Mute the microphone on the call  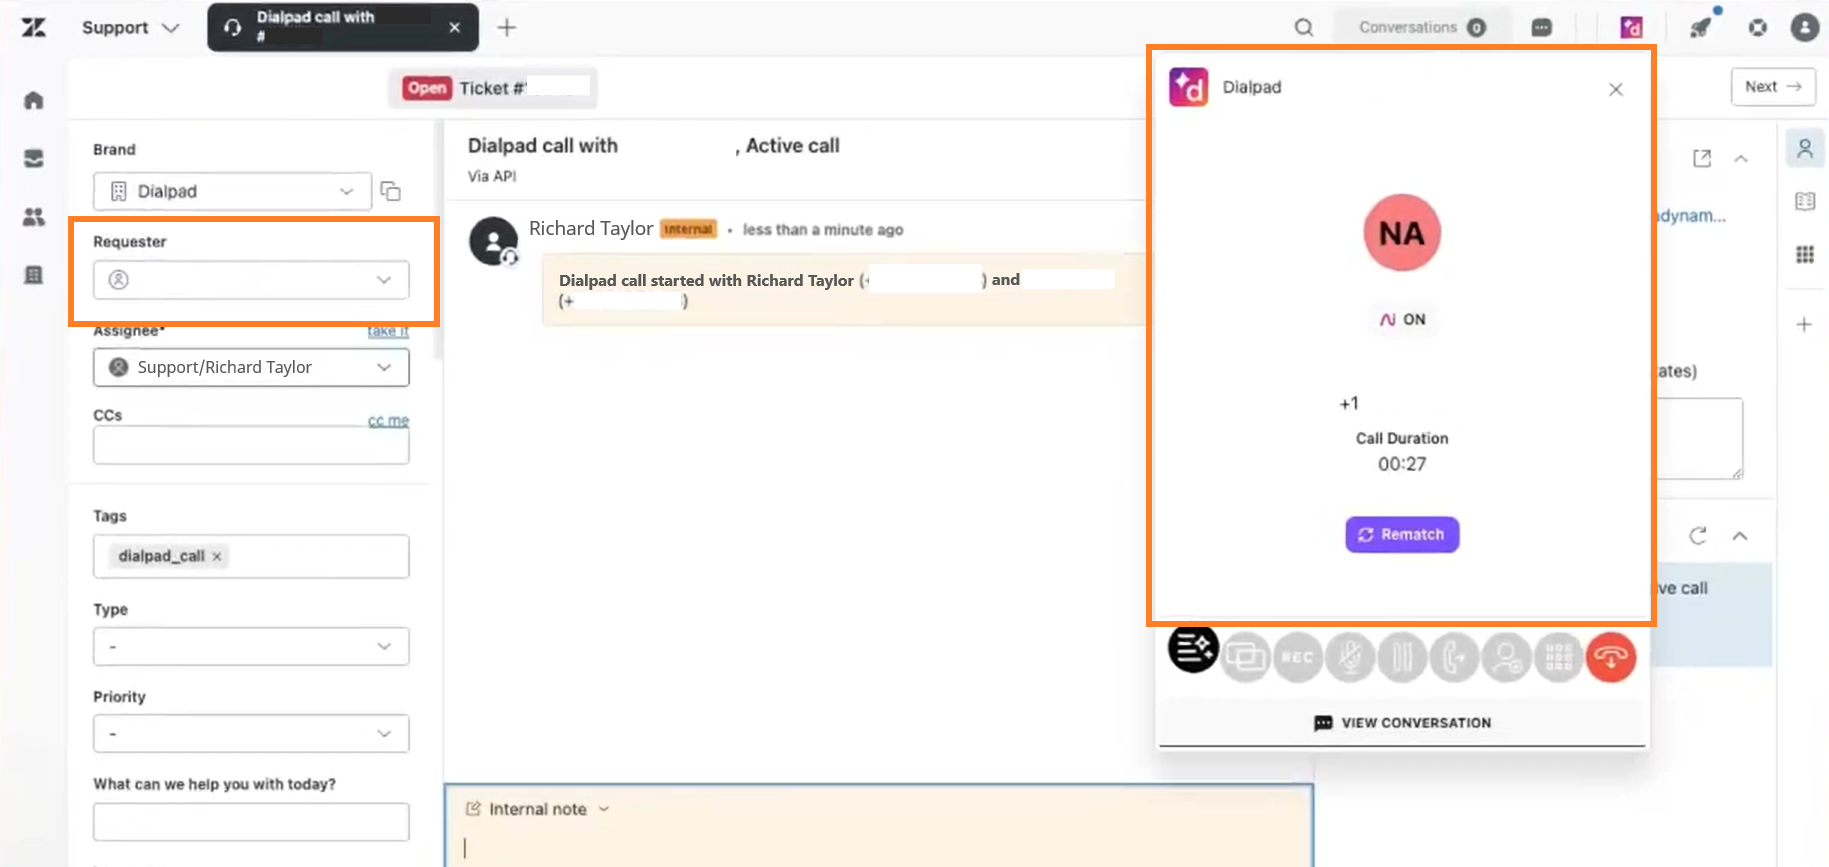click(x=1350, y=658)
